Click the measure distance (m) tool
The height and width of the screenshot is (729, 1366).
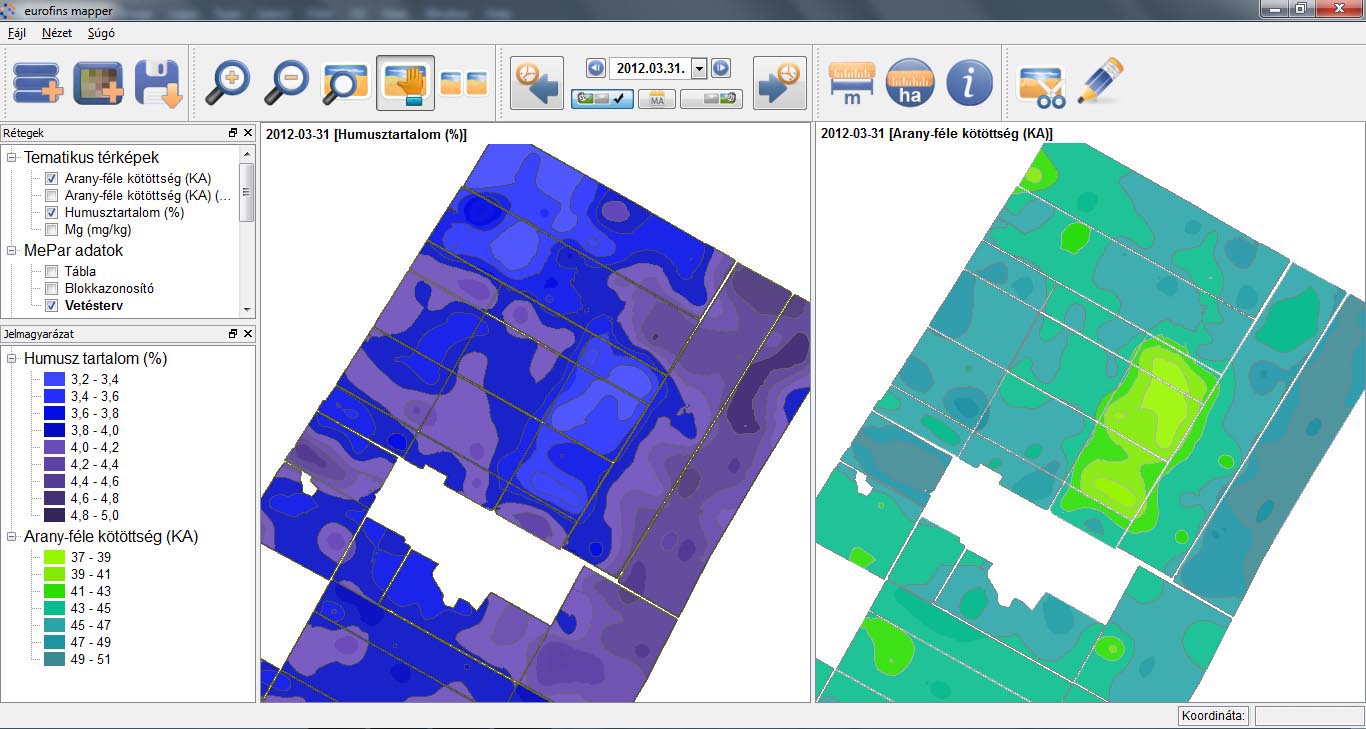pyautogui.click(x=852, y=83)
